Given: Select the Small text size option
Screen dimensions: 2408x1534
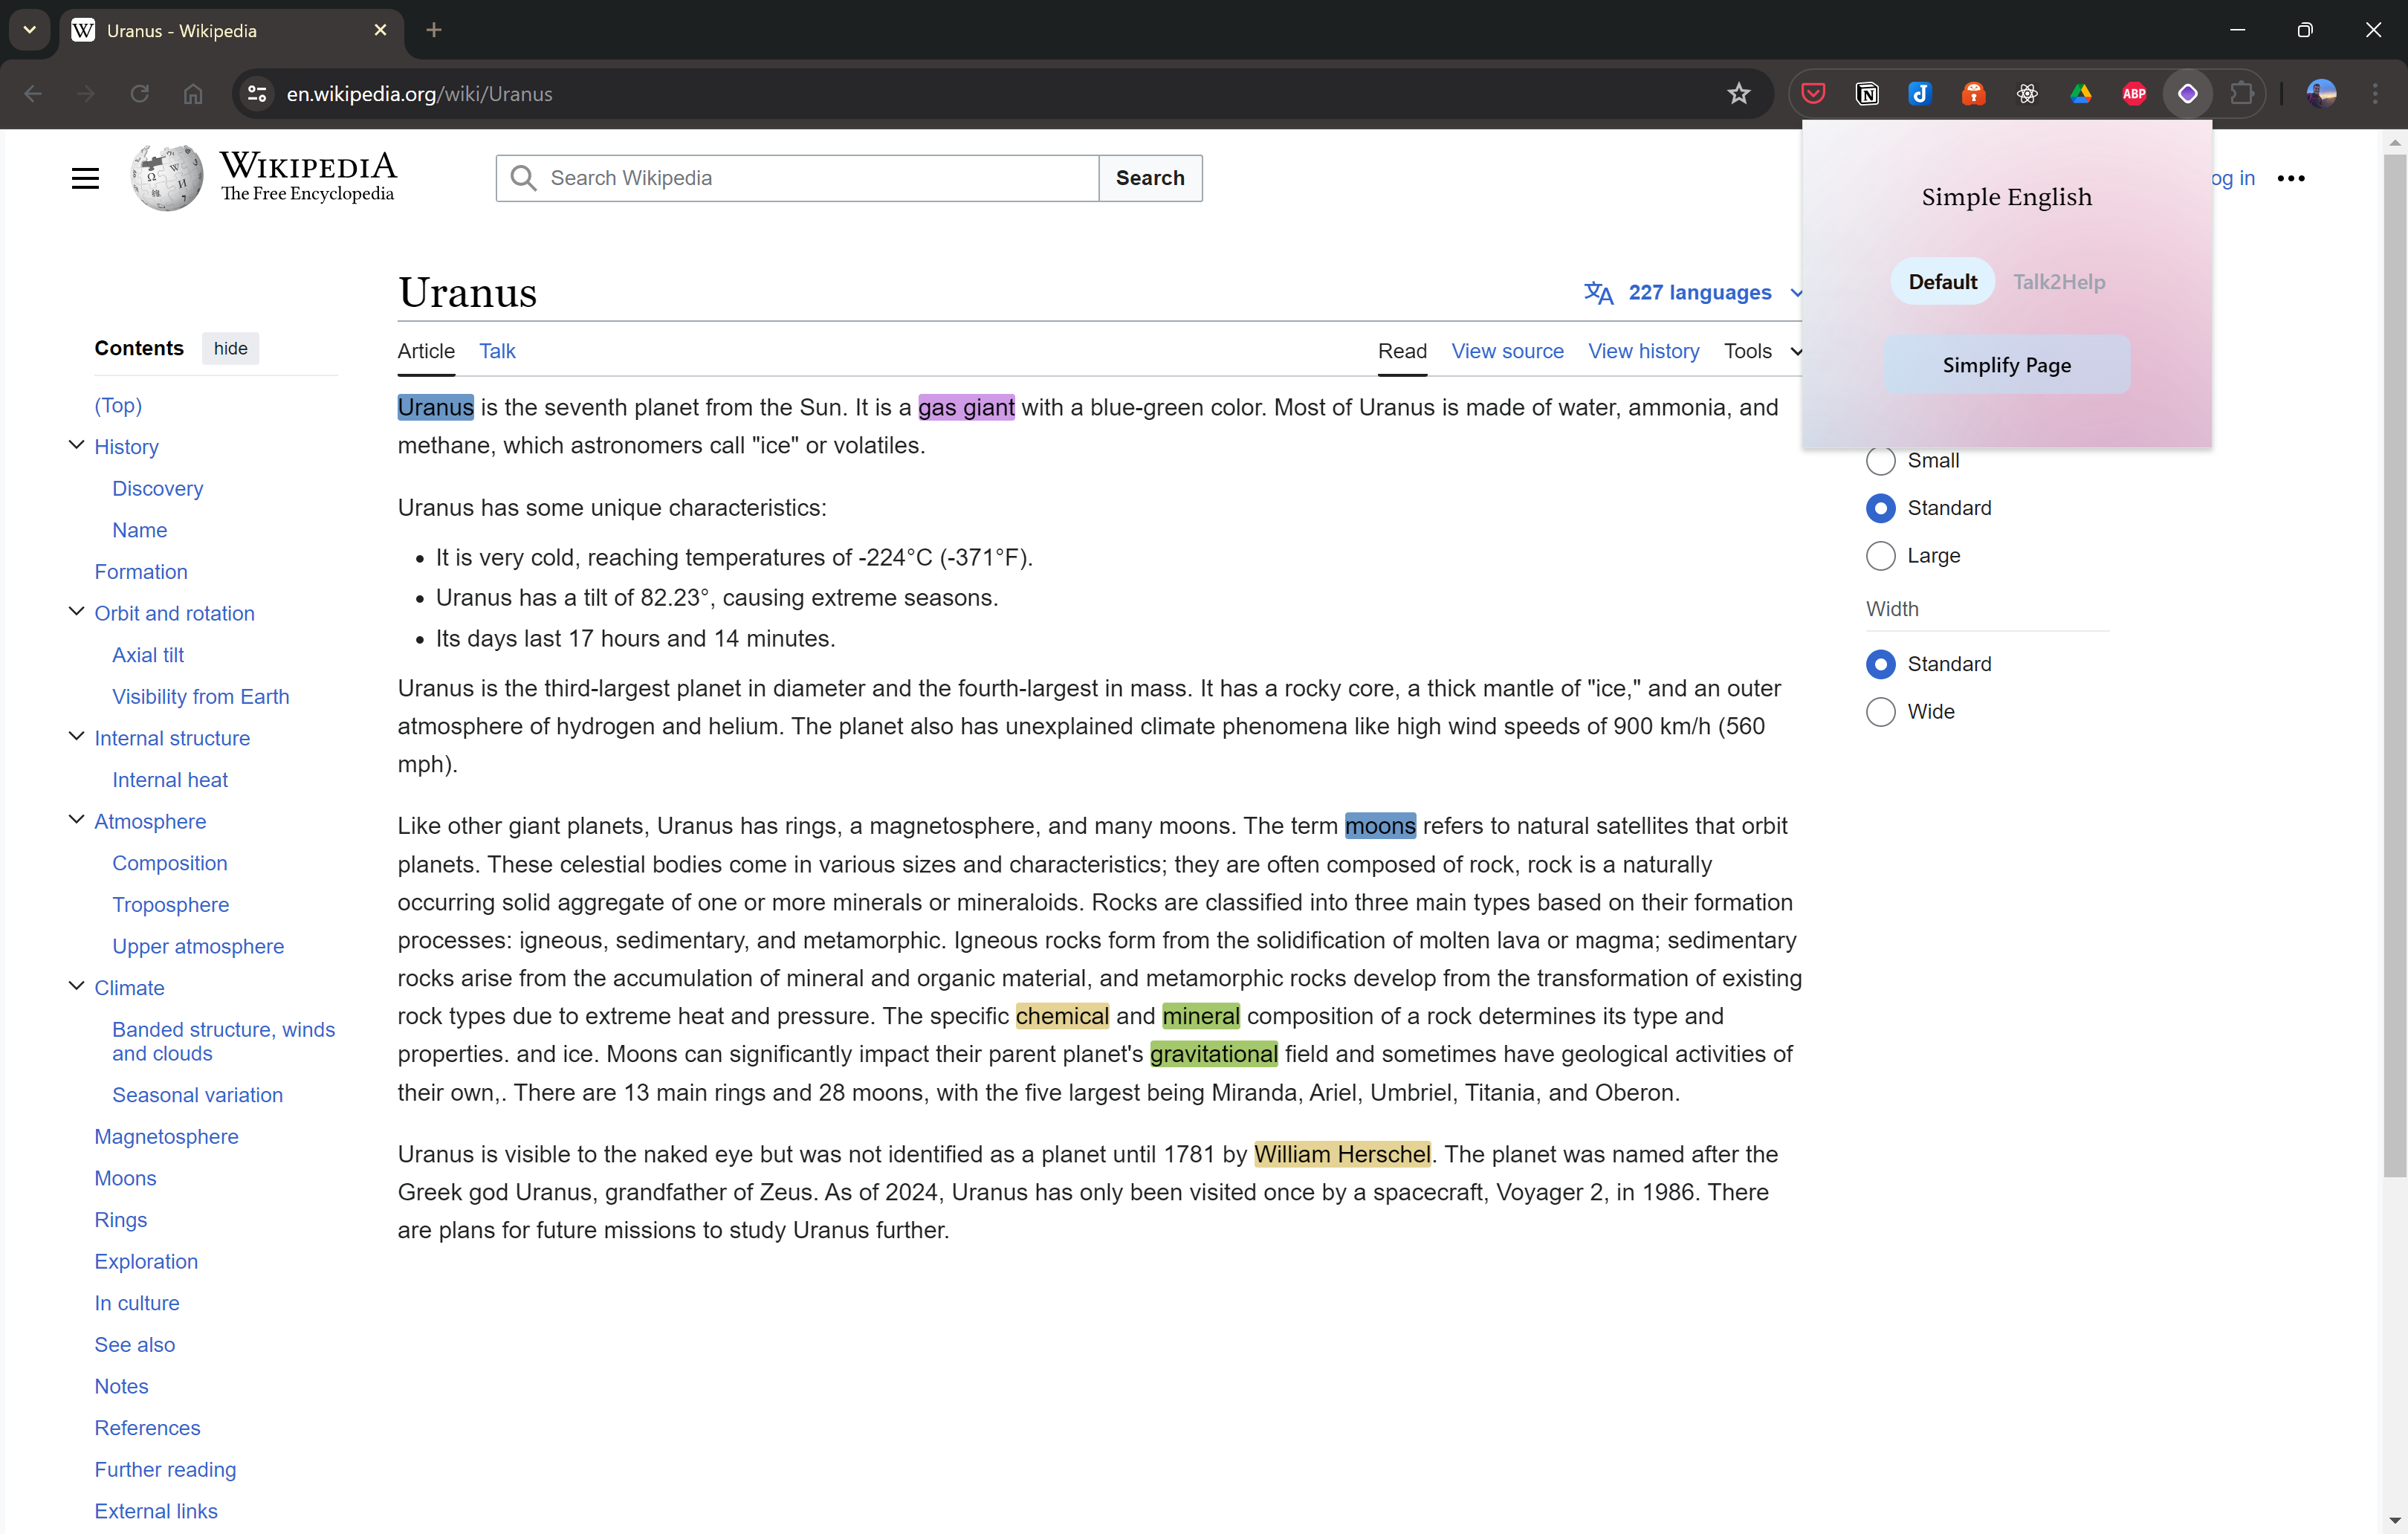Looking at the screenshot, I should click(1880, 461).
